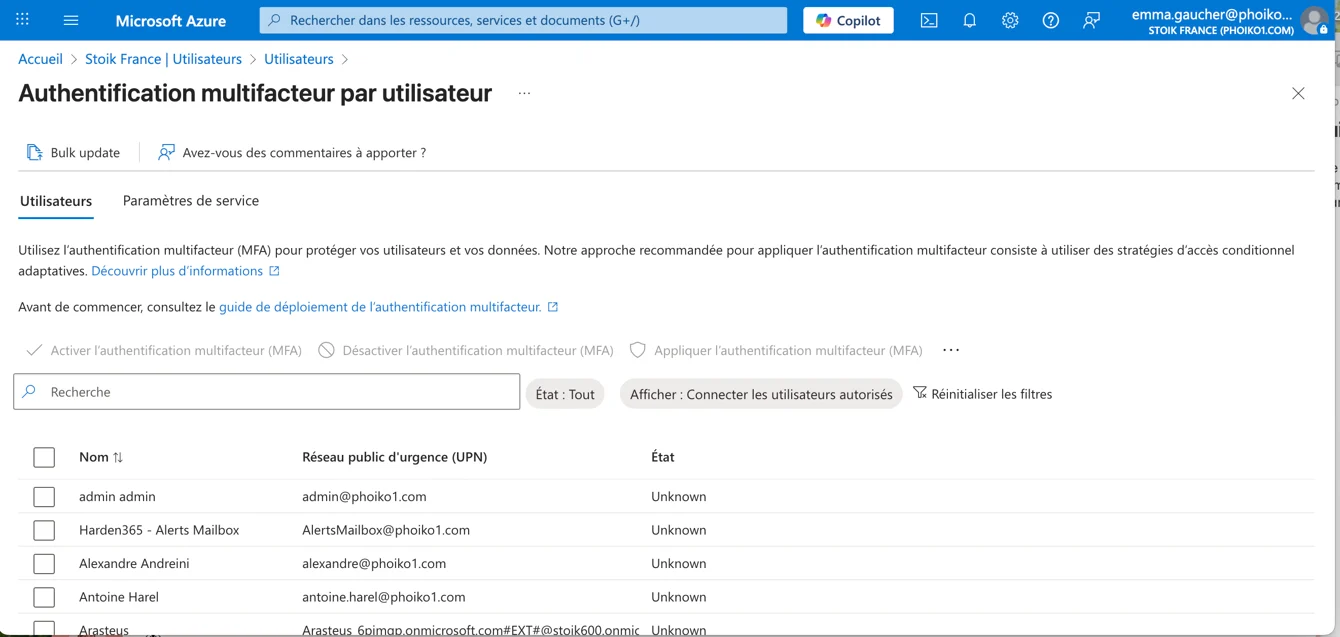1340x637 pixels.
Task: Launch Cloud Shell from the top bar
Action: coord(929,20)
